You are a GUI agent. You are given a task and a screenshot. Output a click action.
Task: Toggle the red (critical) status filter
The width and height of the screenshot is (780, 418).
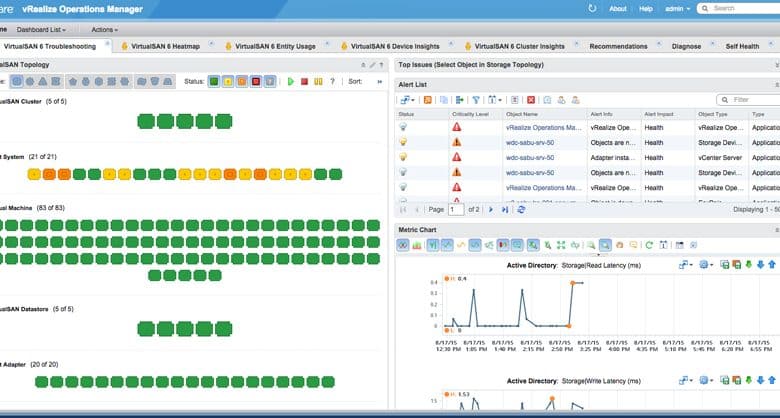click(256, 81)
